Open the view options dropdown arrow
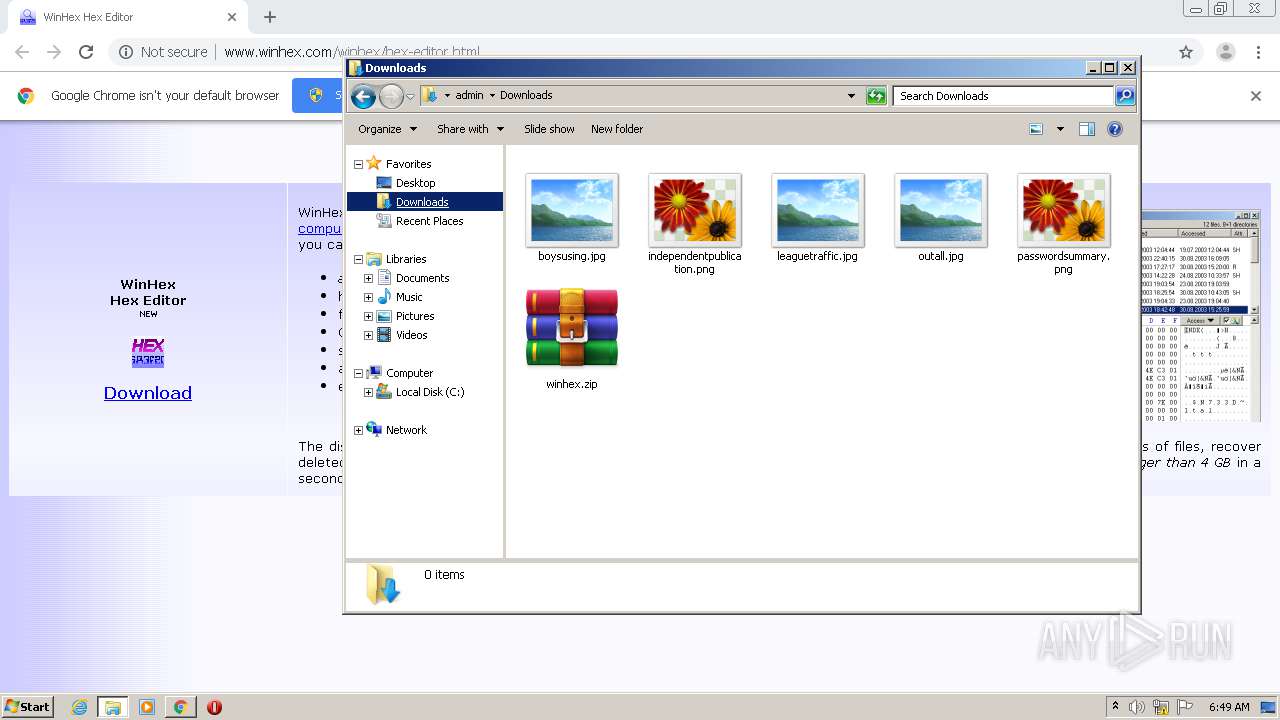1280x720 pixels. coord(1060,129)
